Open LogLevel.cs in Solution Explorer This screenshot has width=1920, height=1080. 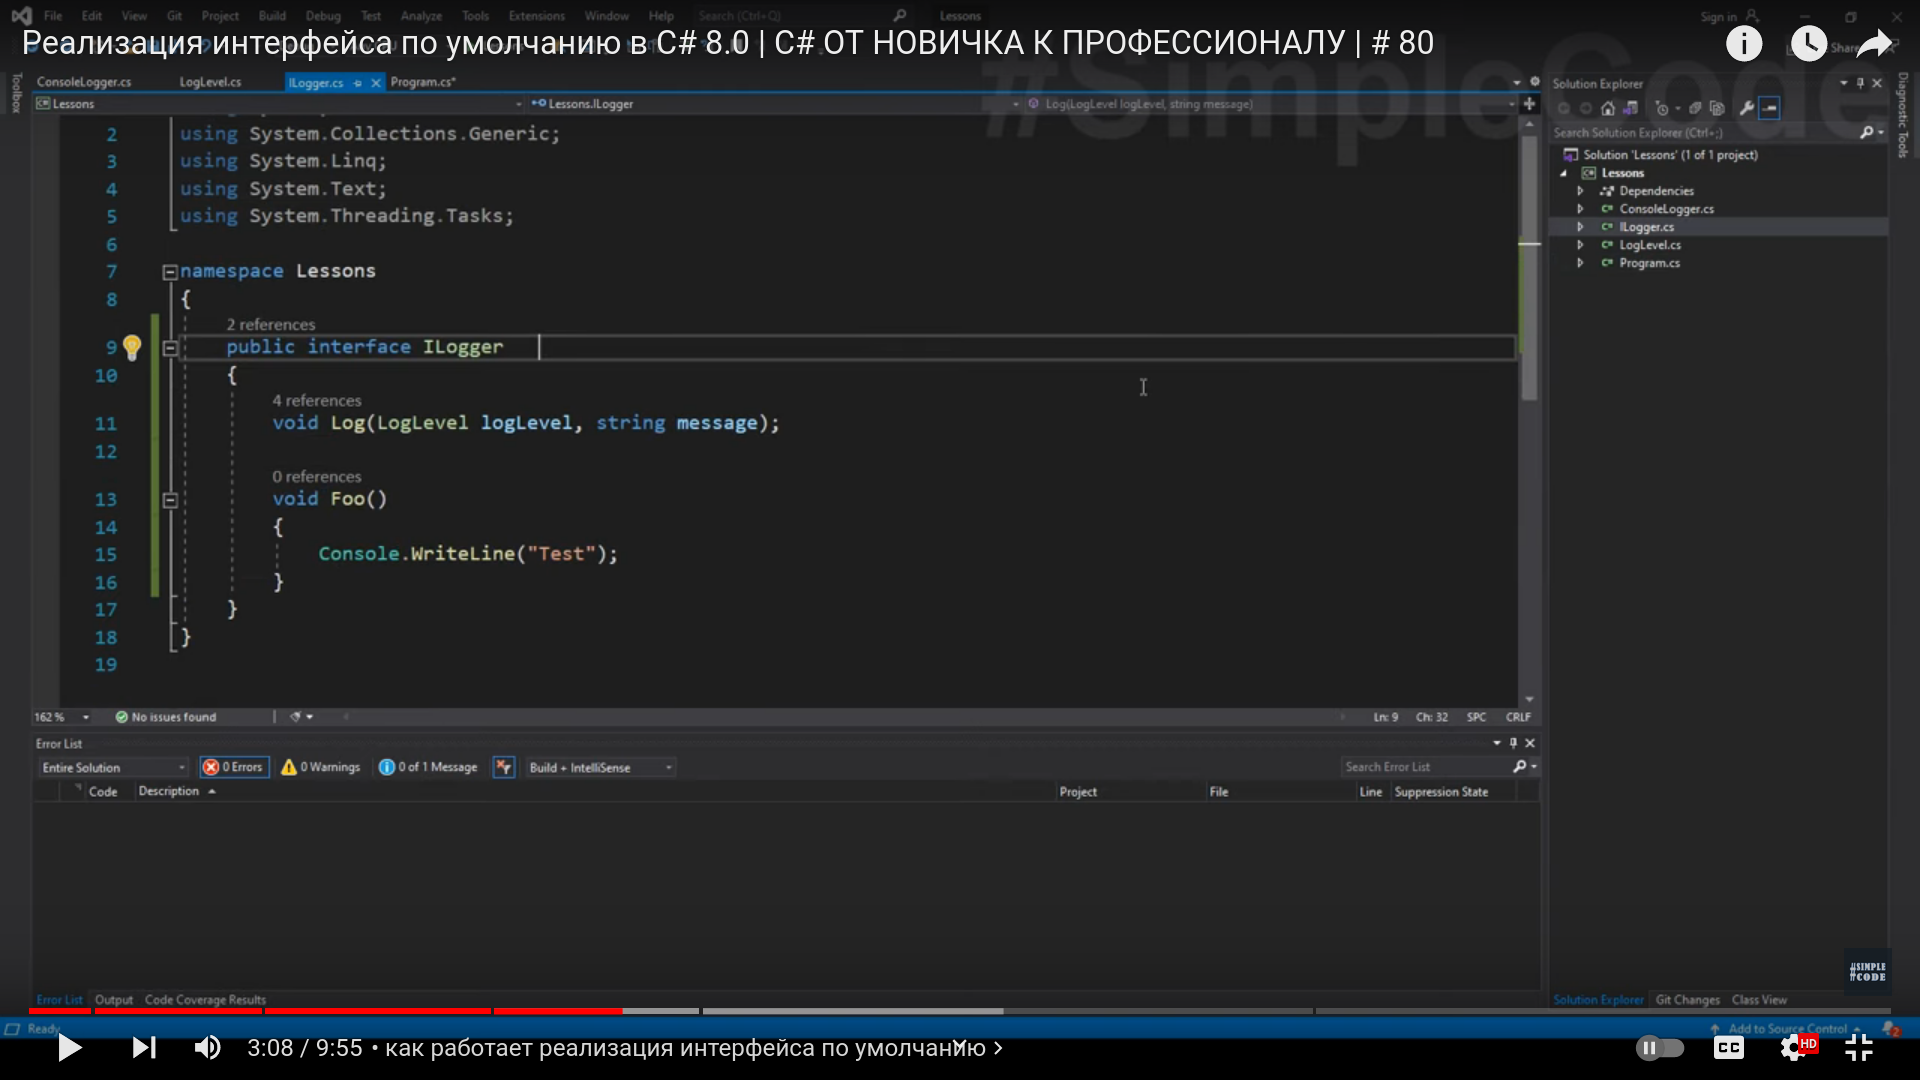point(1649,245)
